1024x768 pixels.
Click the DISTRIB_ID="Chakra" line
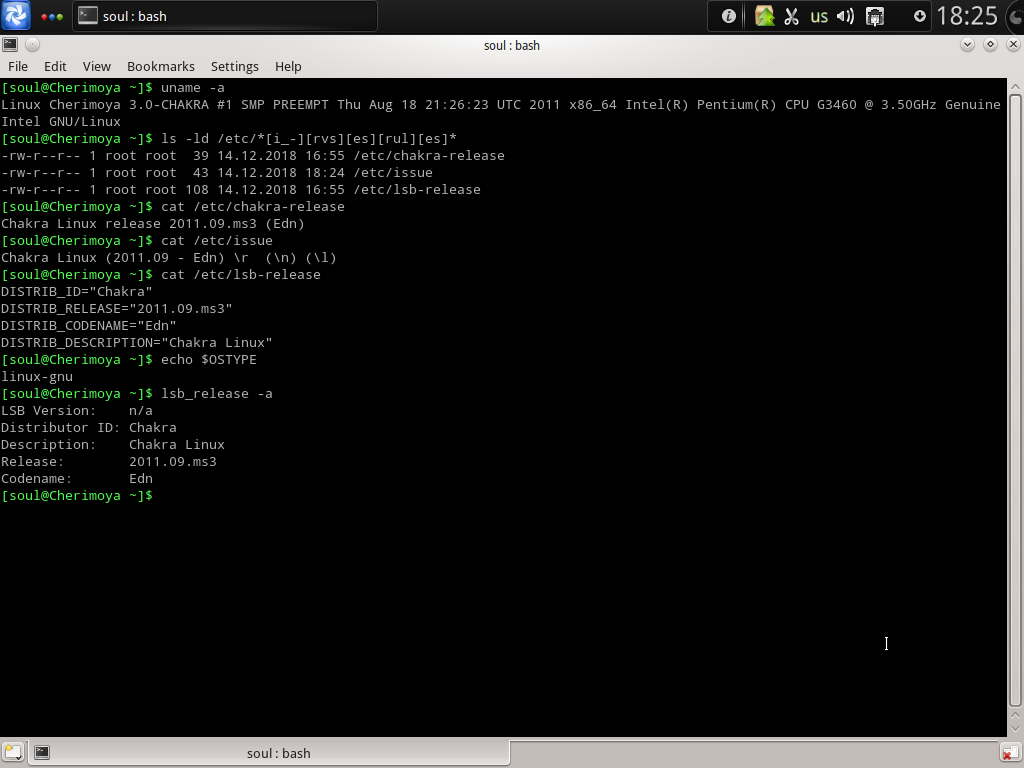tap(76, 291)
